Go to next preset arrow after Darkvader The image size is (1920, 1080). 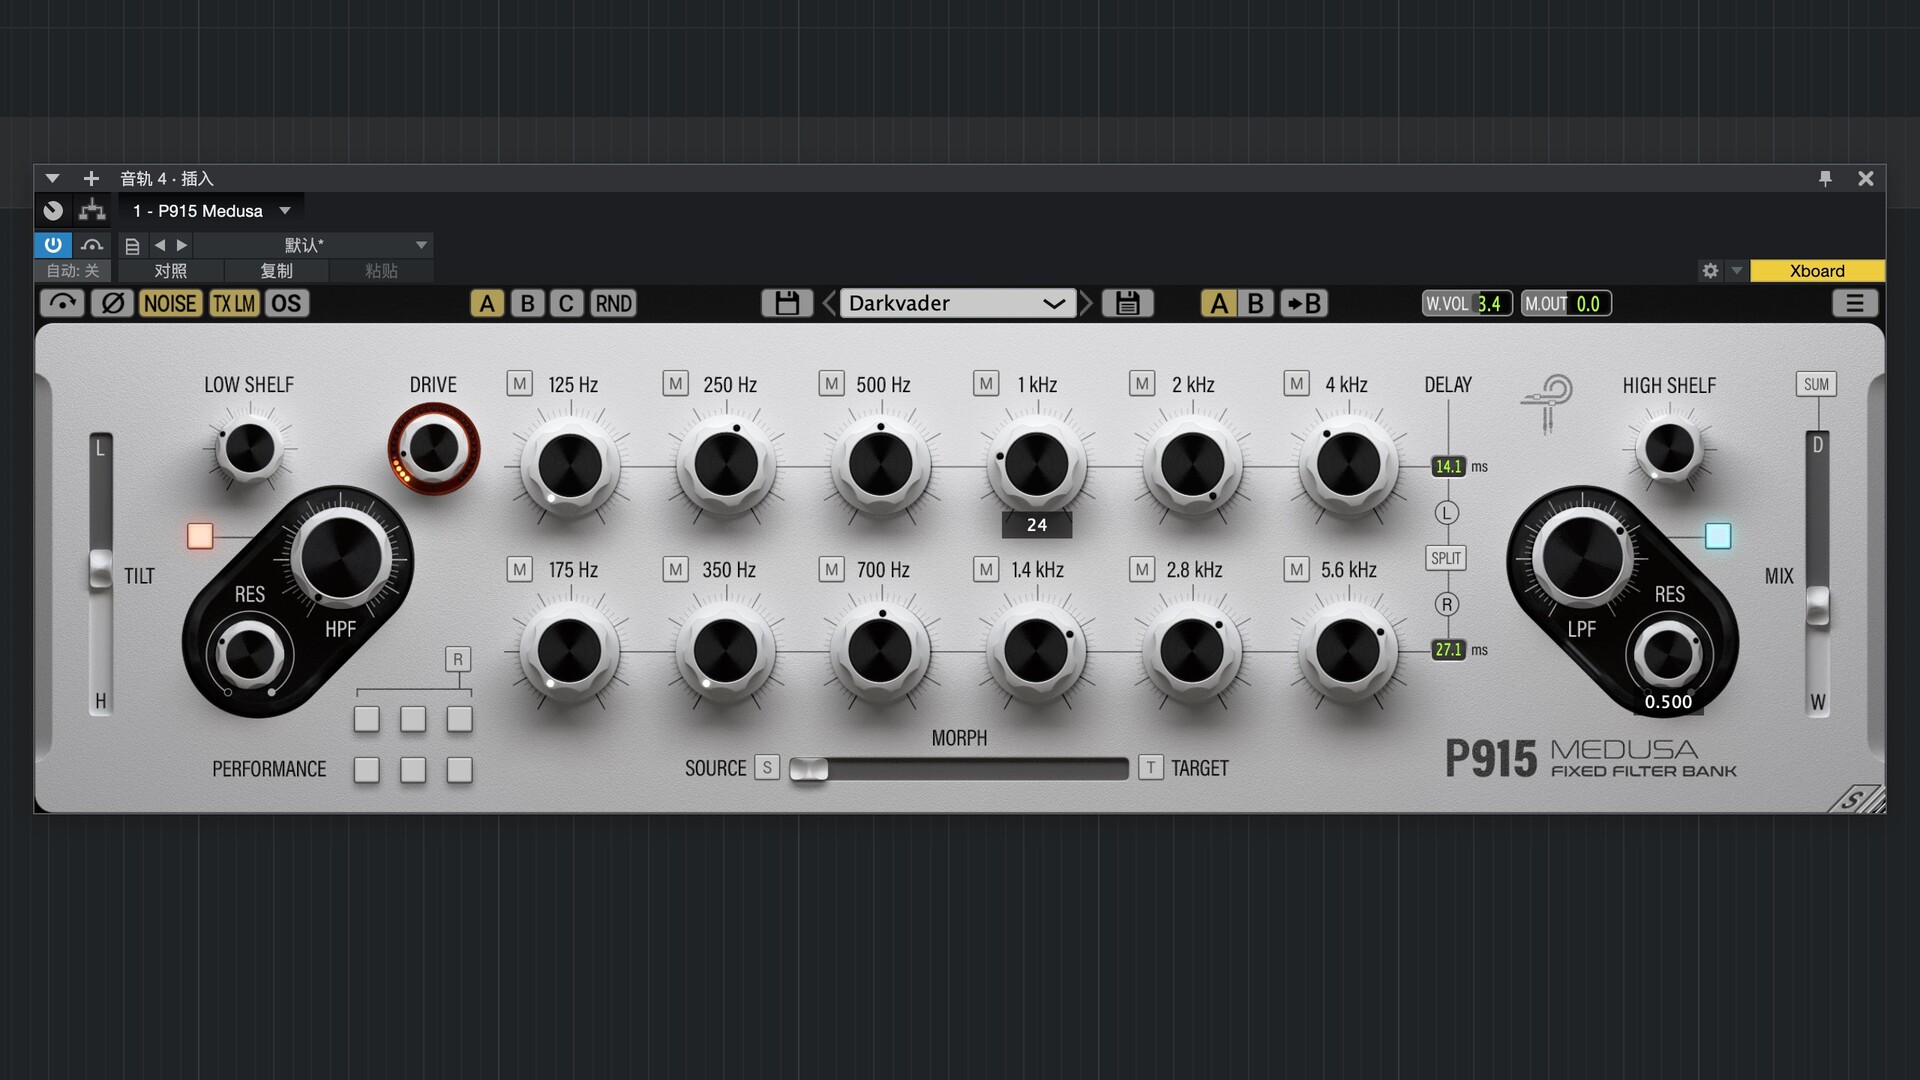pyautogui.click(x=1087, y=303)
